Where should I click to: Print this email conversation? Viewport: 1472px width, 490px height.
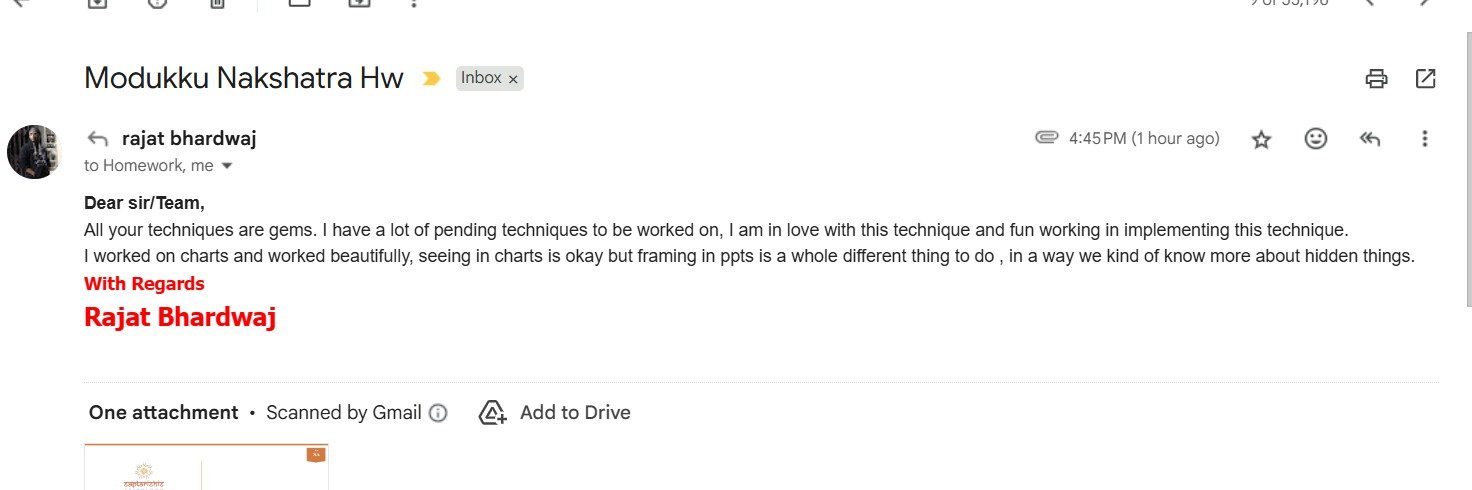pyautogui.click(x=1377, y=78)
